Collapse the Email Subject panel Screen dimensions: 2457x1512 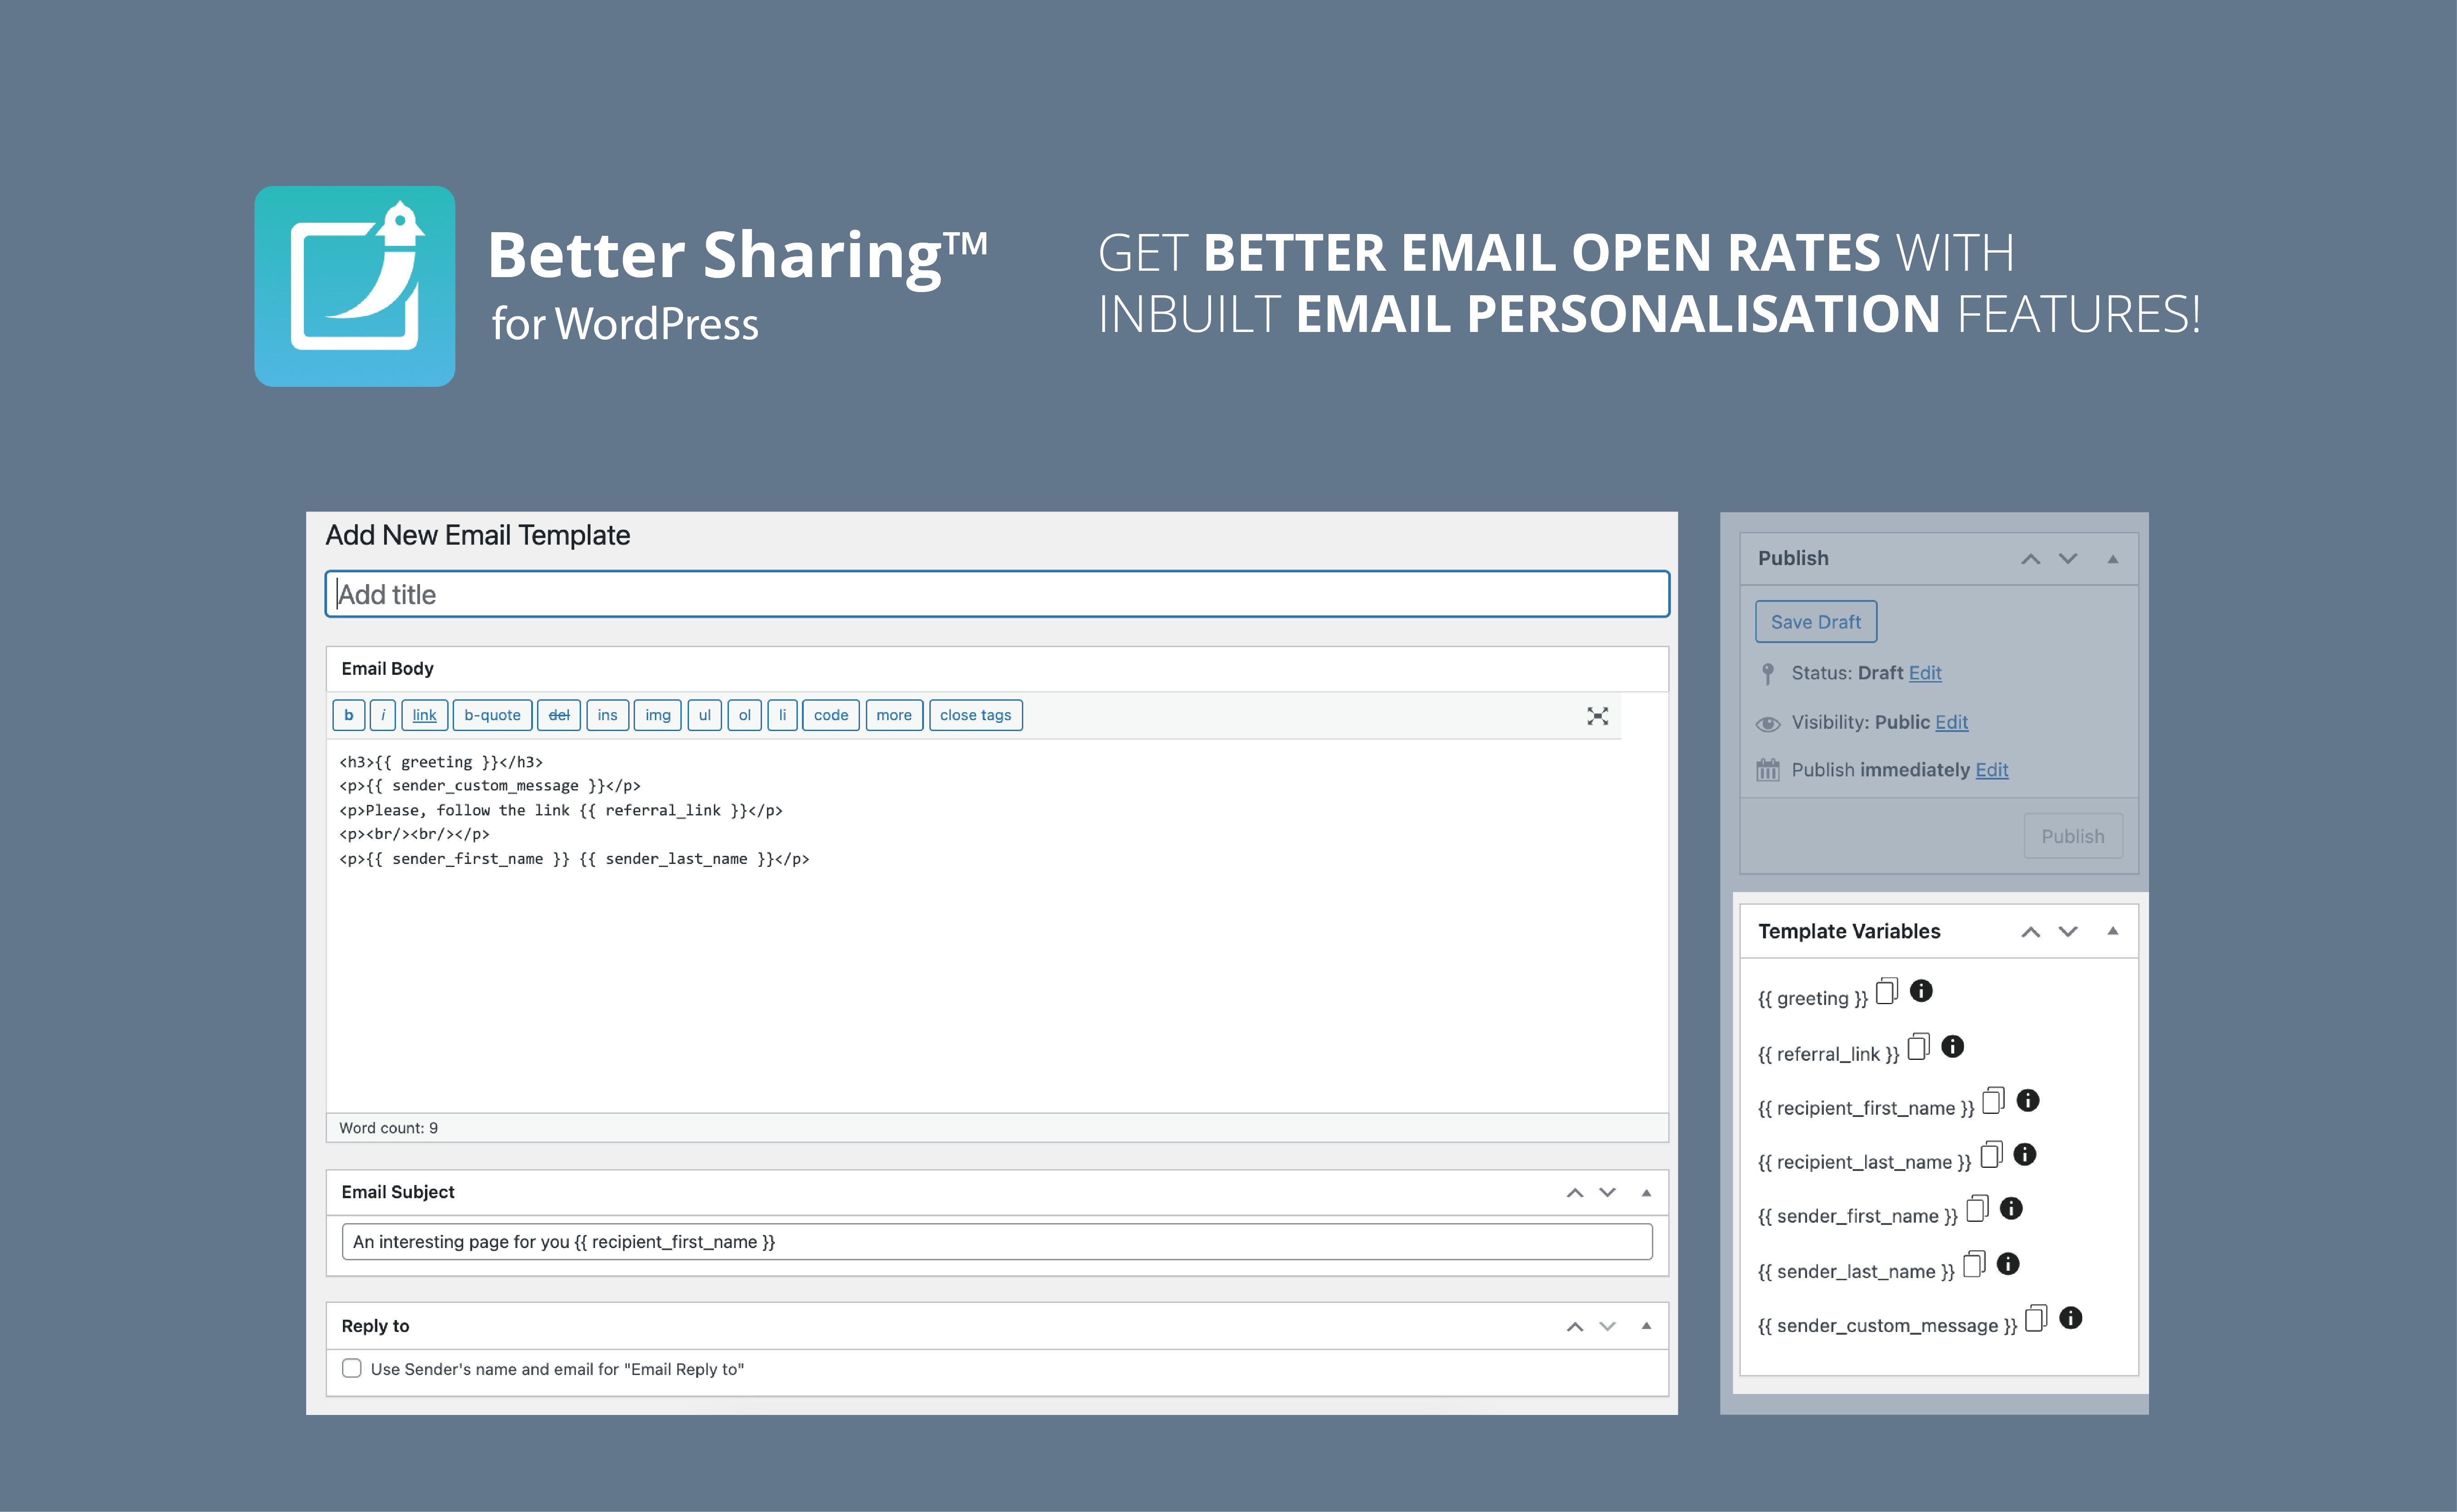pos(1646,1193)
